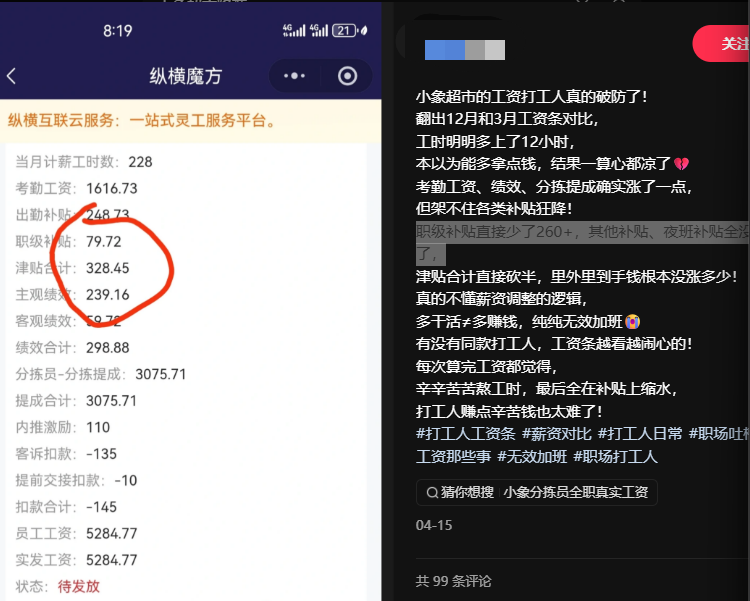Select the 绩效合计 298.88 row

(72, 348)
